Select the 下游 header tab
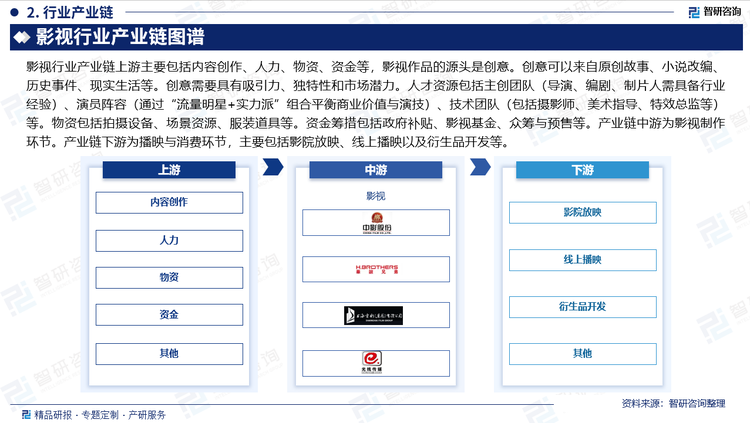This screenshot has height=423, width=750. tap(582, 170)
